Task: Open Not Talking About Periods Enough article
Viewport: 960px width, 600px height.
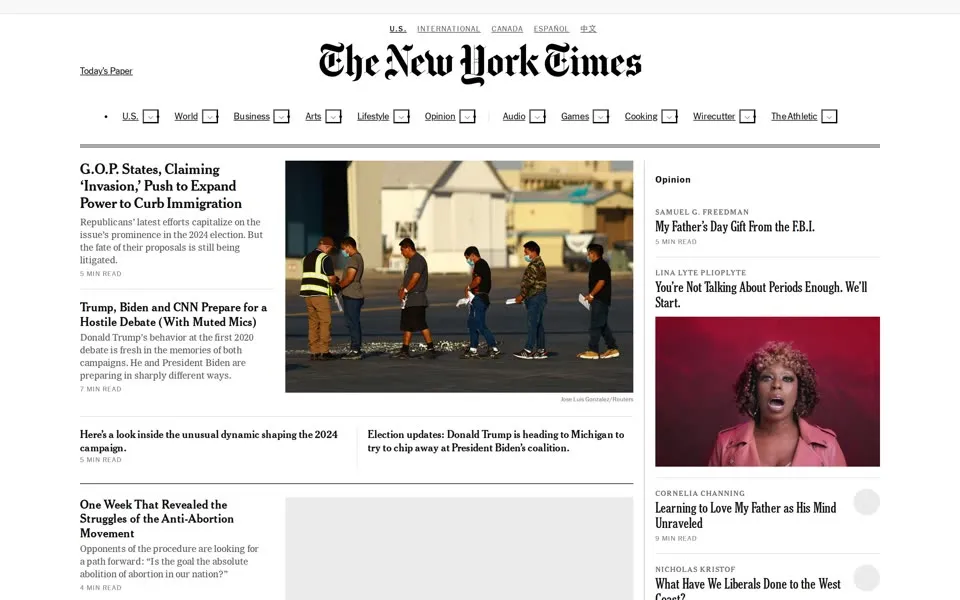Action: (761, 294)
